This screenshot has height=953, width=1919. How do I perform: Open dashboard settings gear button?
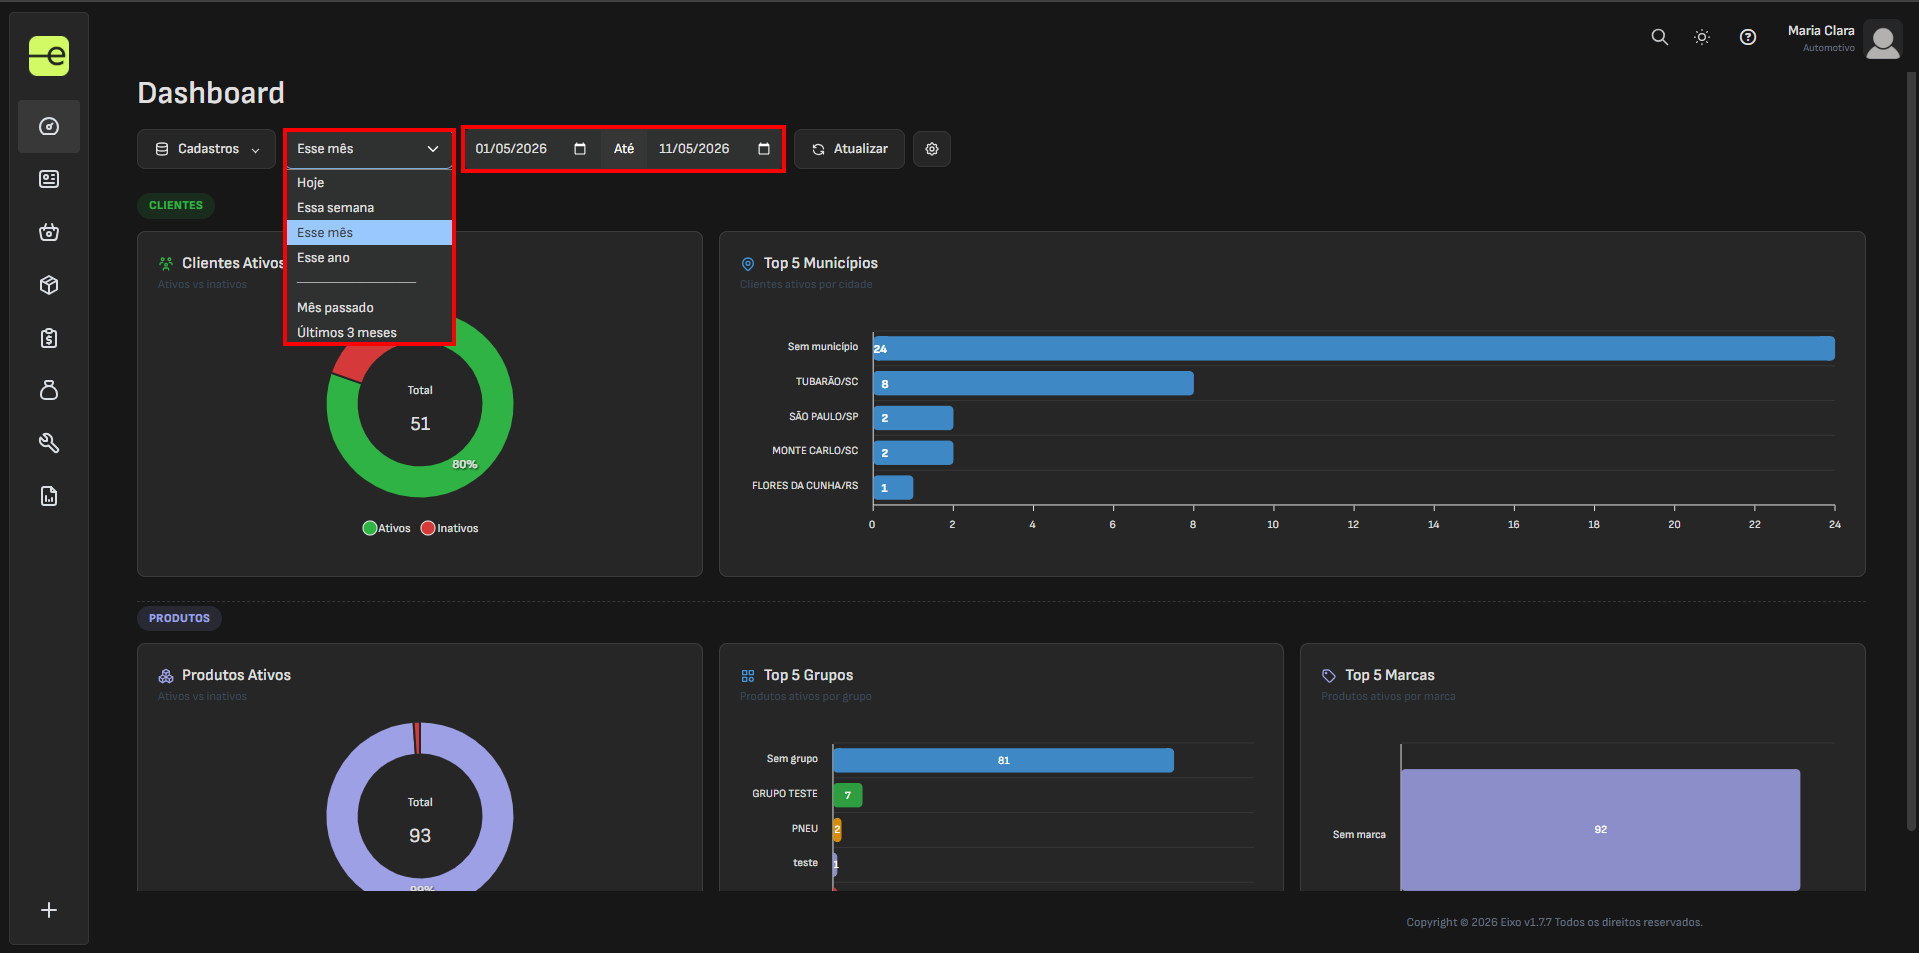tap(932, 149)
